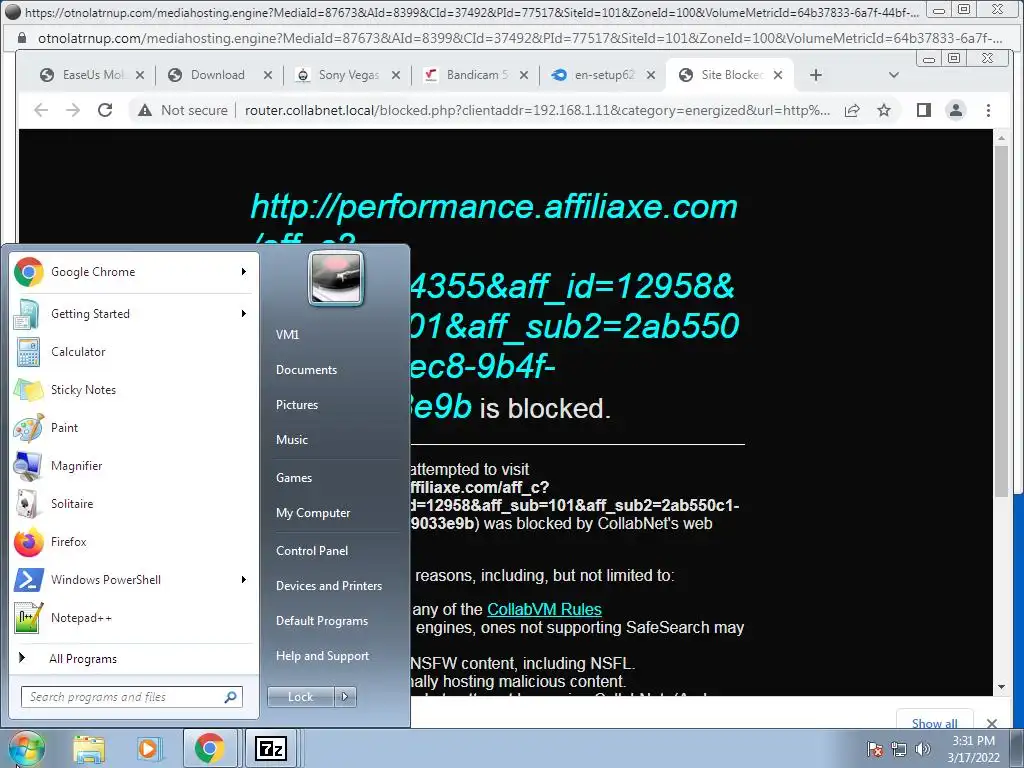Click the page vertical scrollbar thumb

tap(1001, 321)
